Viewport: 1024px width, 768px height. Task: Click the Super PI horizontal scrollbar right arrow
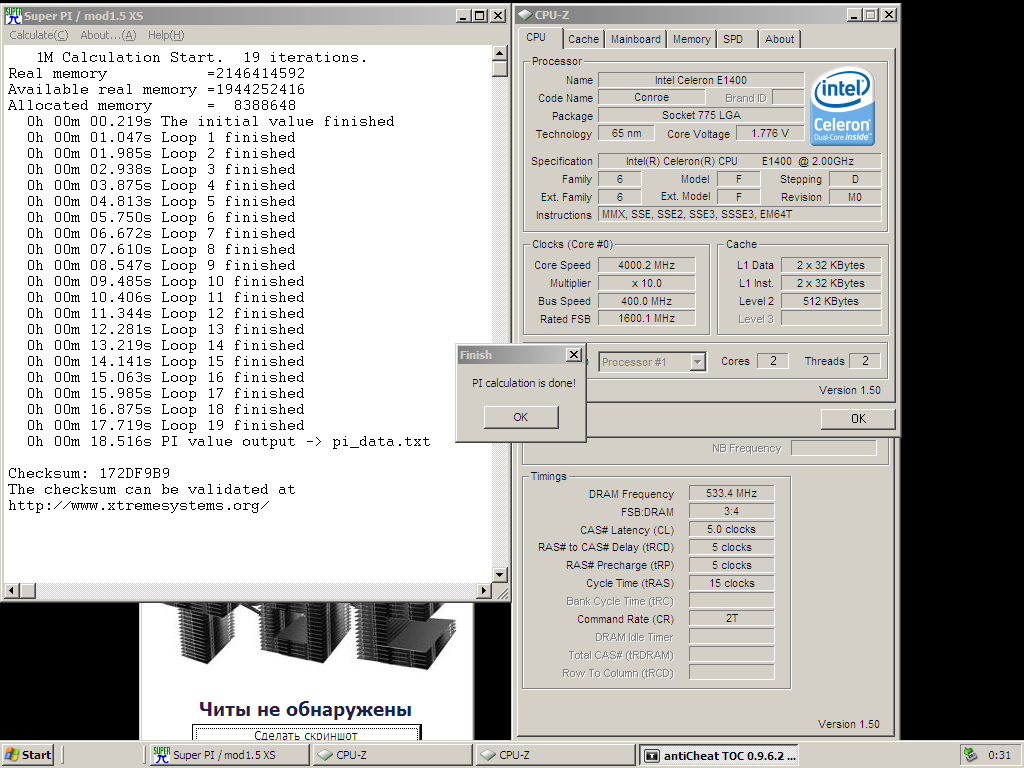[x=484, y=590]
